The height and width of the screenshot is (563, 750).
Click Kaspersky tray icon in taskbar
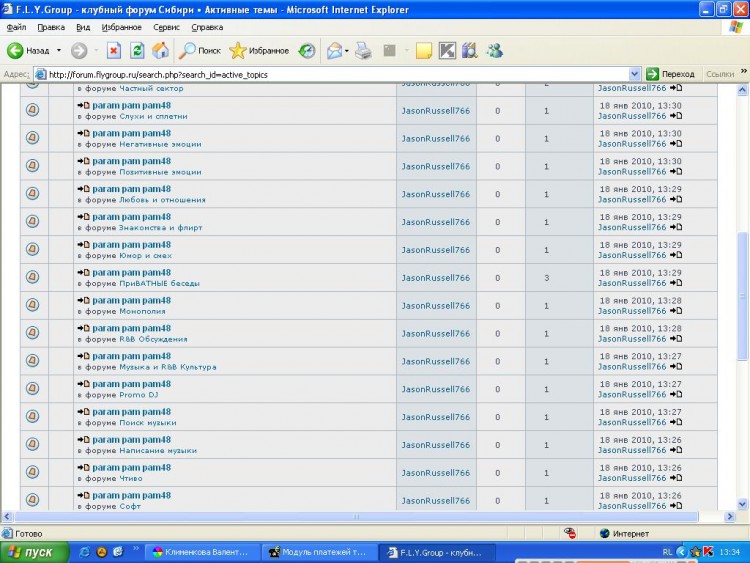point(708,552)
